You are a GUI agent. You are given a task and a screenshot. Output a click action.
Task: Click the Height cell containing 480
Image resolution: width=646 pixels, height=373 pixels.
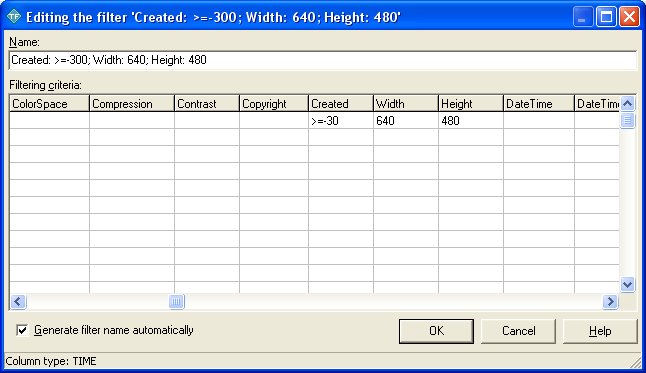(x=471, y=120)
